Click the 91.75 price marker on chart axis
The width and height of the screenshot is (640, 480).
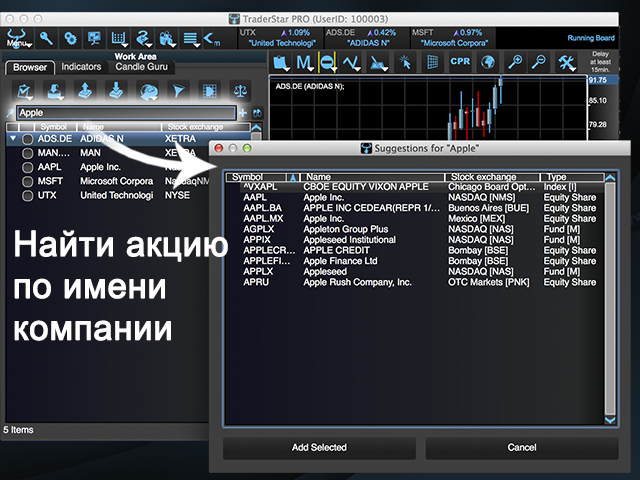pos(602,80)
